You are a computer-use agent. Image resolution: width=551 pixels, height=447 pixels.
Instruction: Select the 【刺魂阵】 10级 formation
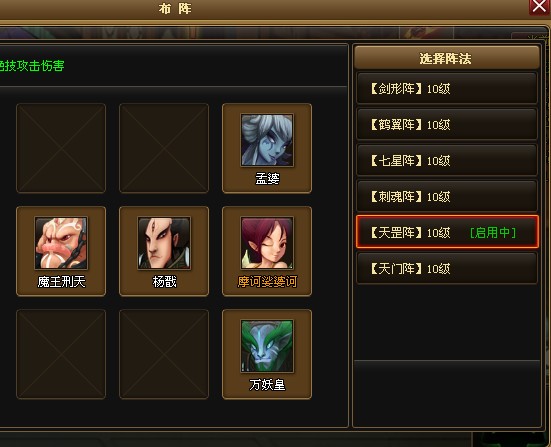tap(447, 196)
